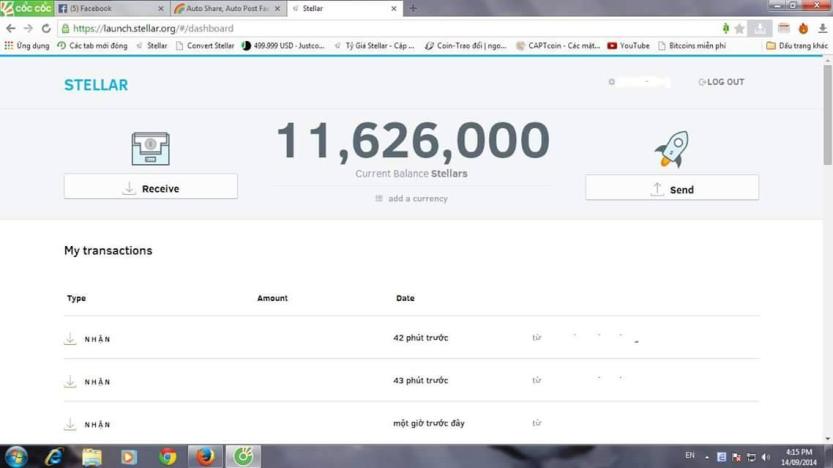Open Convert Stellar bookmark
833x468 pixels.
pyautogui.click(x=205, y=46)
